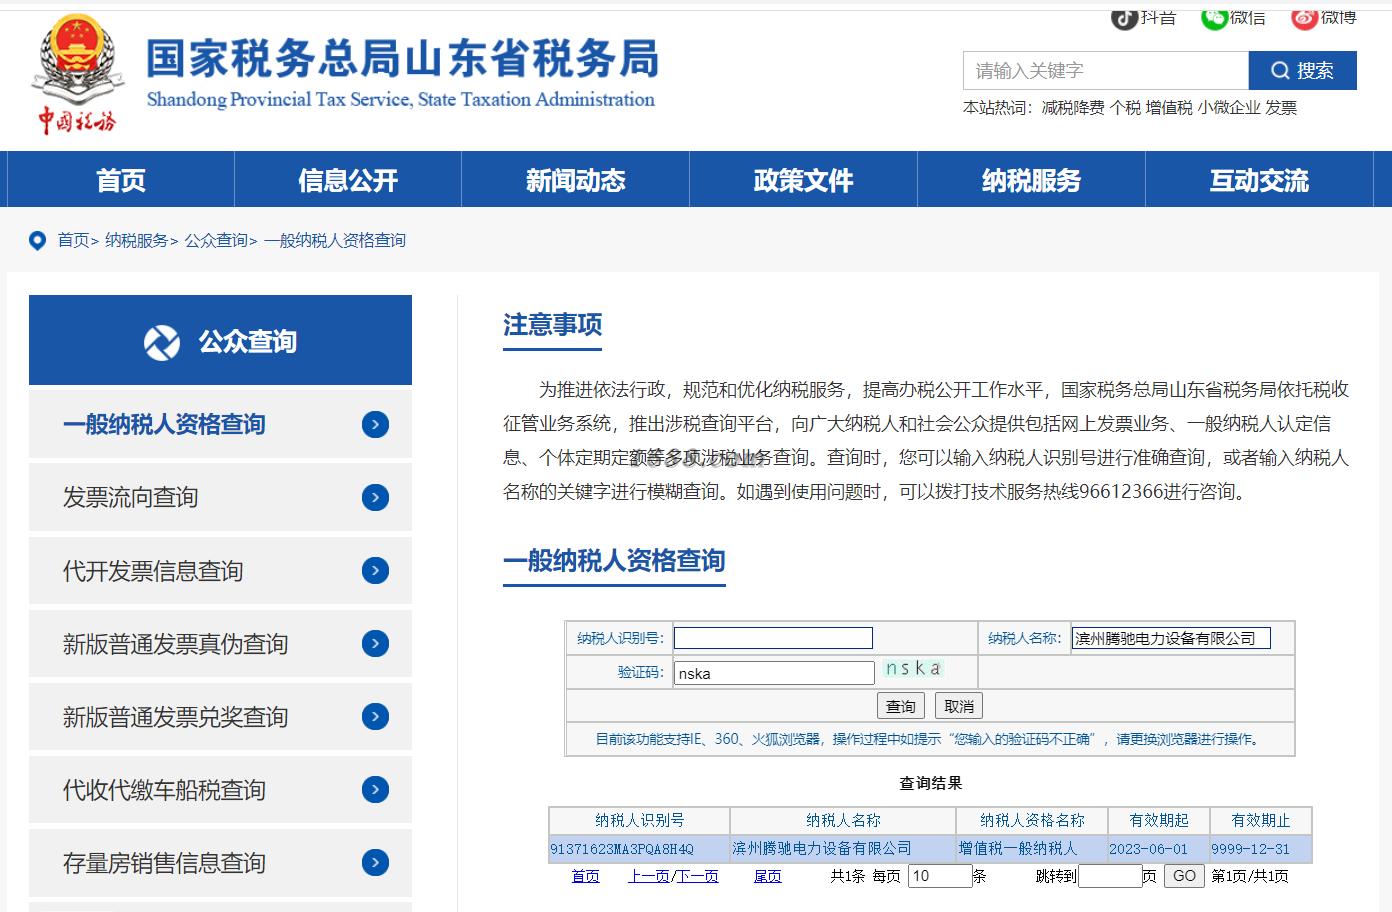Go to the 首页 of results
Screen dimensions: 1392x912
pyautogui.click(x=586, y=876)
